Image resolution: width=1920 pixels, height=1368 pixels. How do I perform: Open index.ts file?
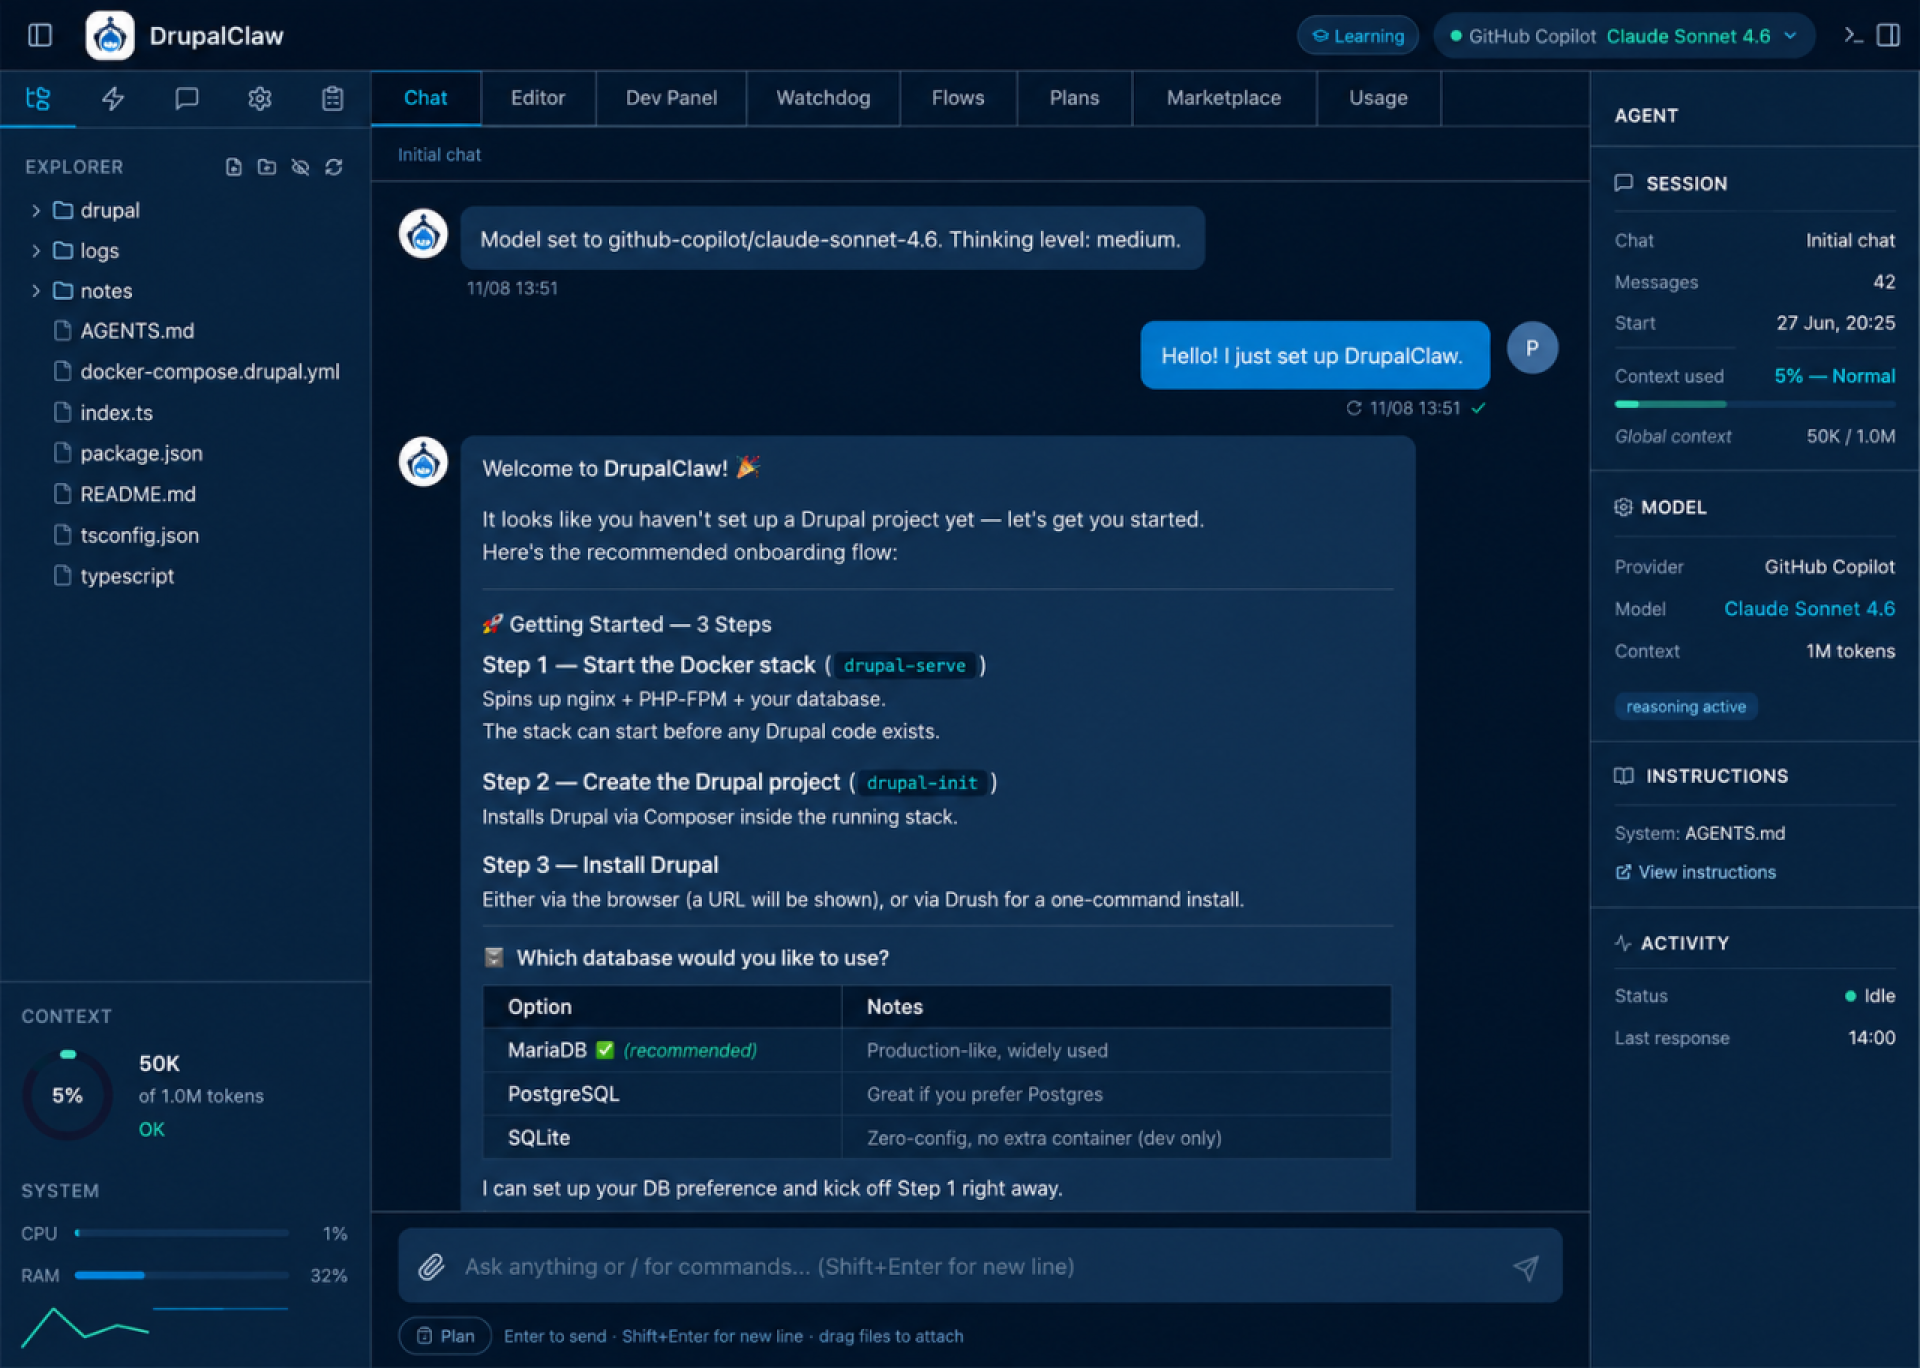pyautogui.click(x=103, y=412)
